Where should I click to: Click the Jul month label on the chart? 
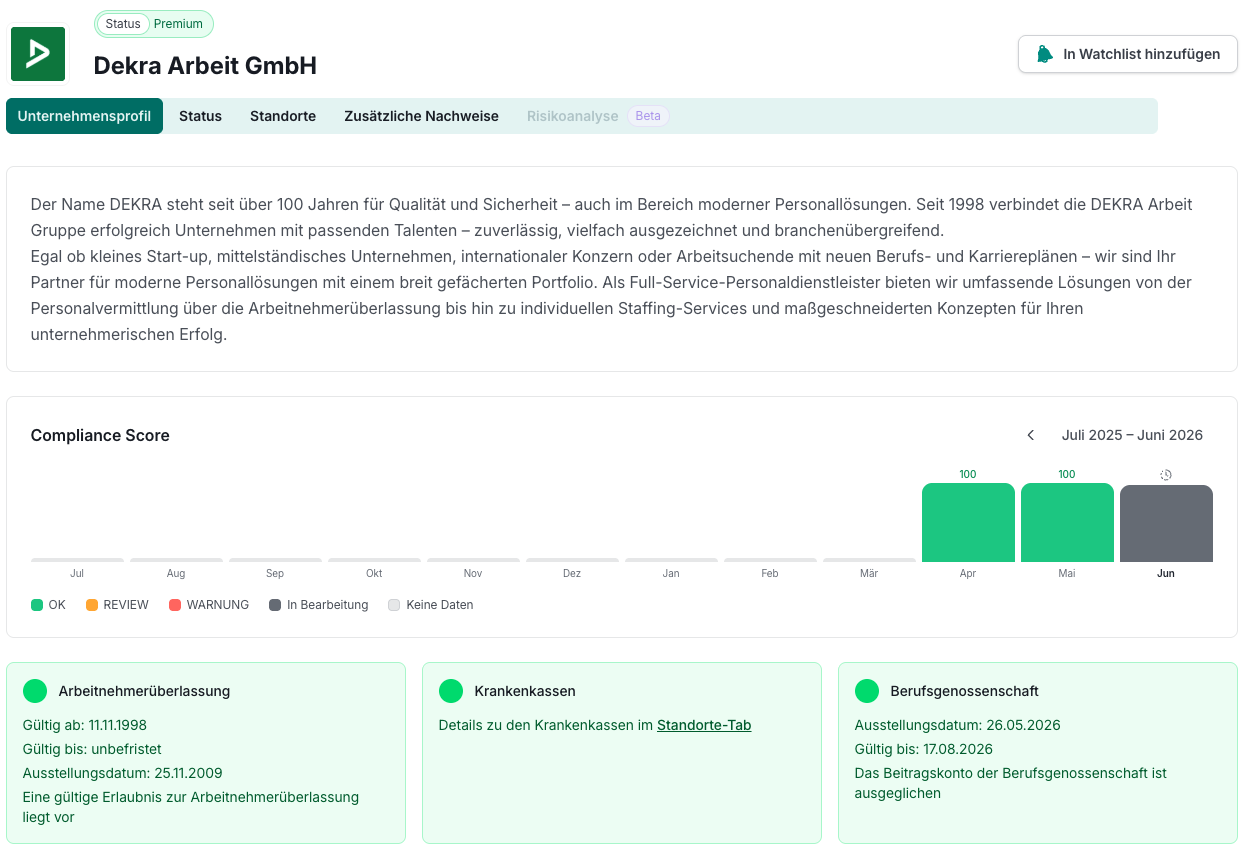[x=77, y=574]
